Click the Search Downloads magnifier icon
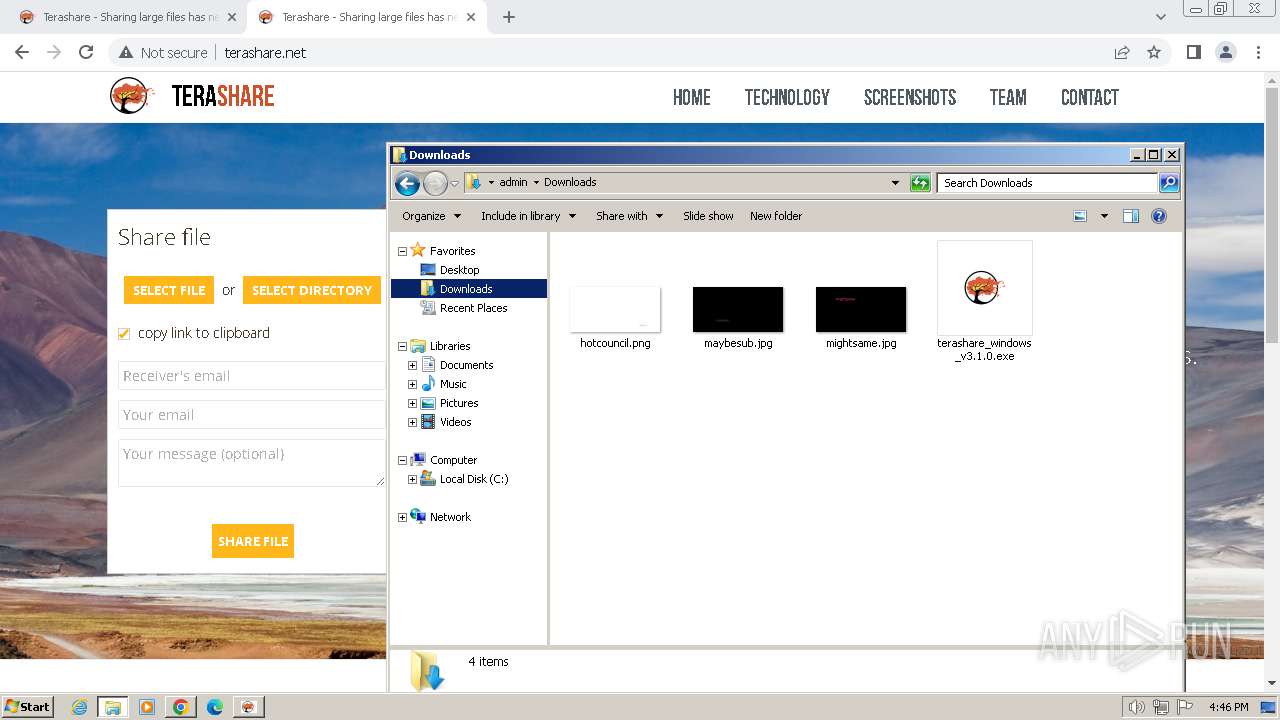The width and height of the screenshot is (1280, 720). click(1169, 183)
